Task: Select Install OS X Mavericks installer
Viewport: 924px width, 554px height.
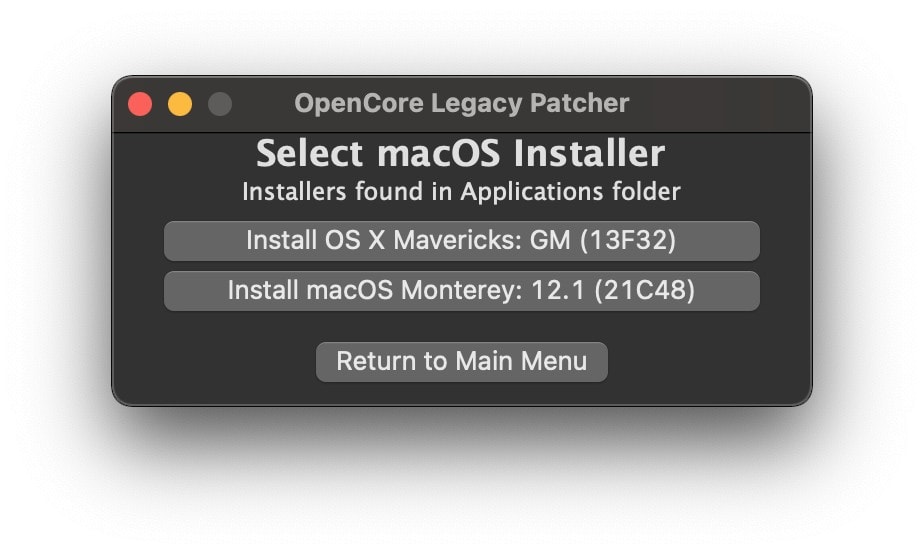Action: 461,241
